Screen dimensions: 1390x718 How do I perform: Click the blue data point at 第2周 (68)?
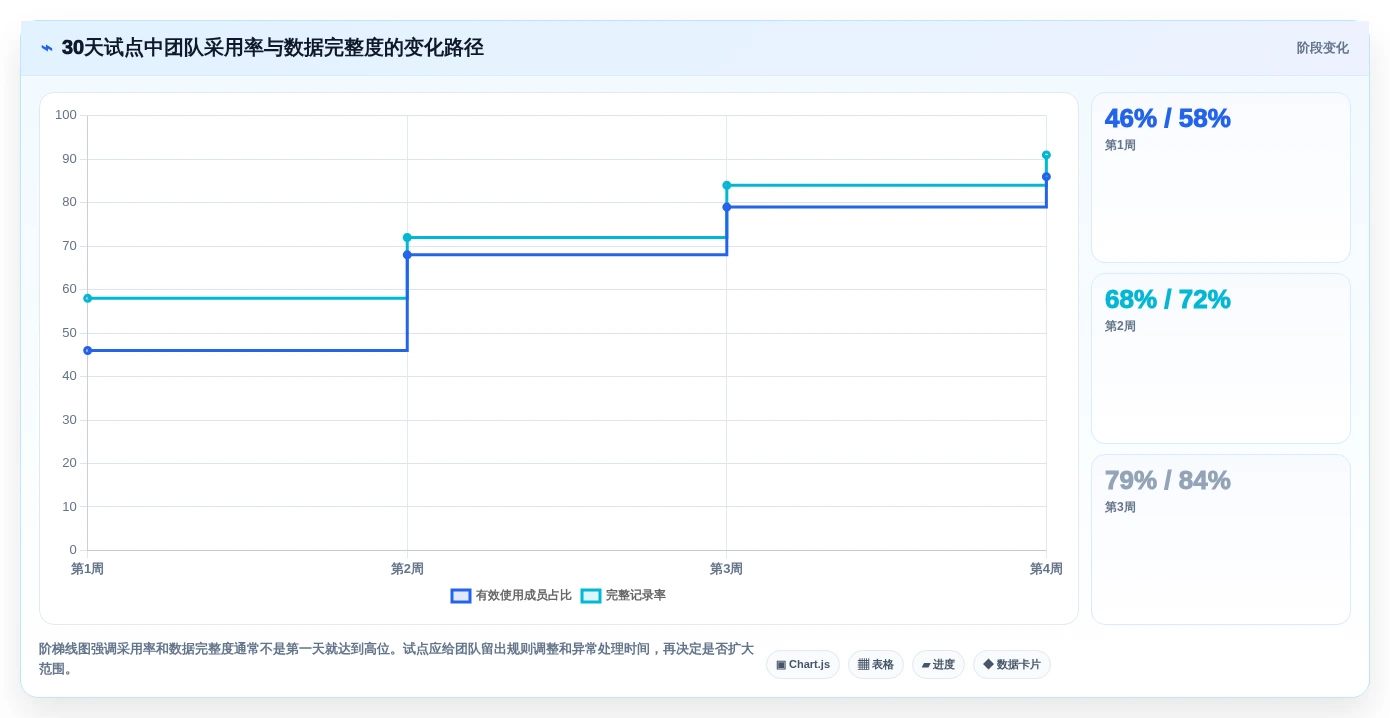tap(407, 254)
